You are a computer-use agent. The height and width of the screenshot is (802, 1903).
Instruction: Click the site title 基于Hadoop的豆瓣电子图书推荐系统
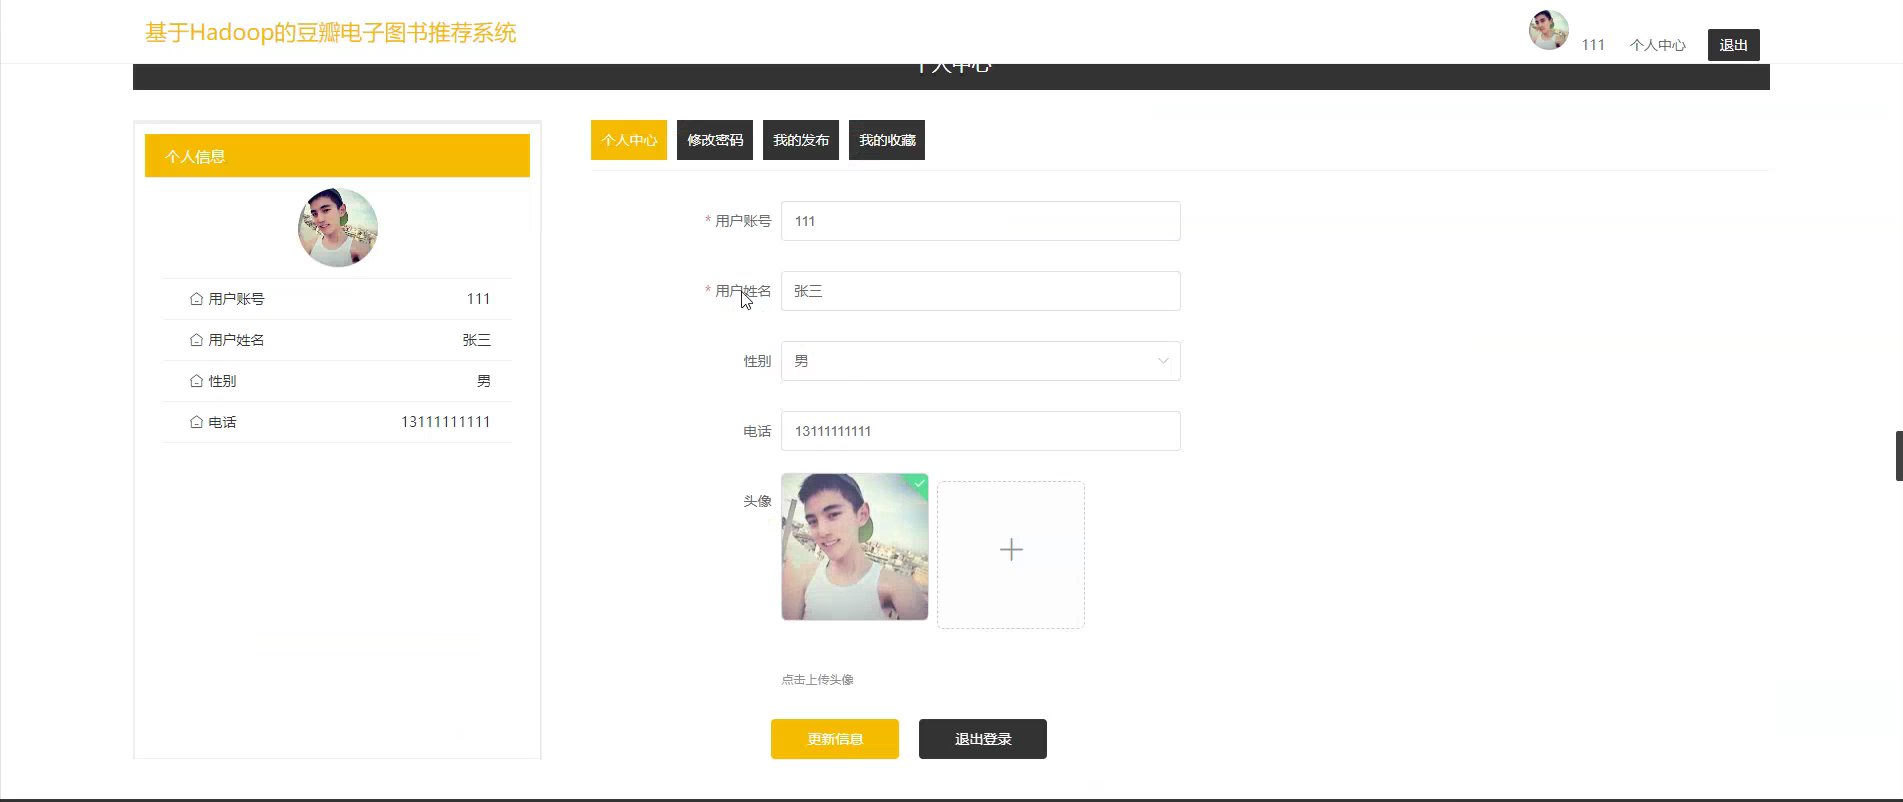click(x=331, y=33)
